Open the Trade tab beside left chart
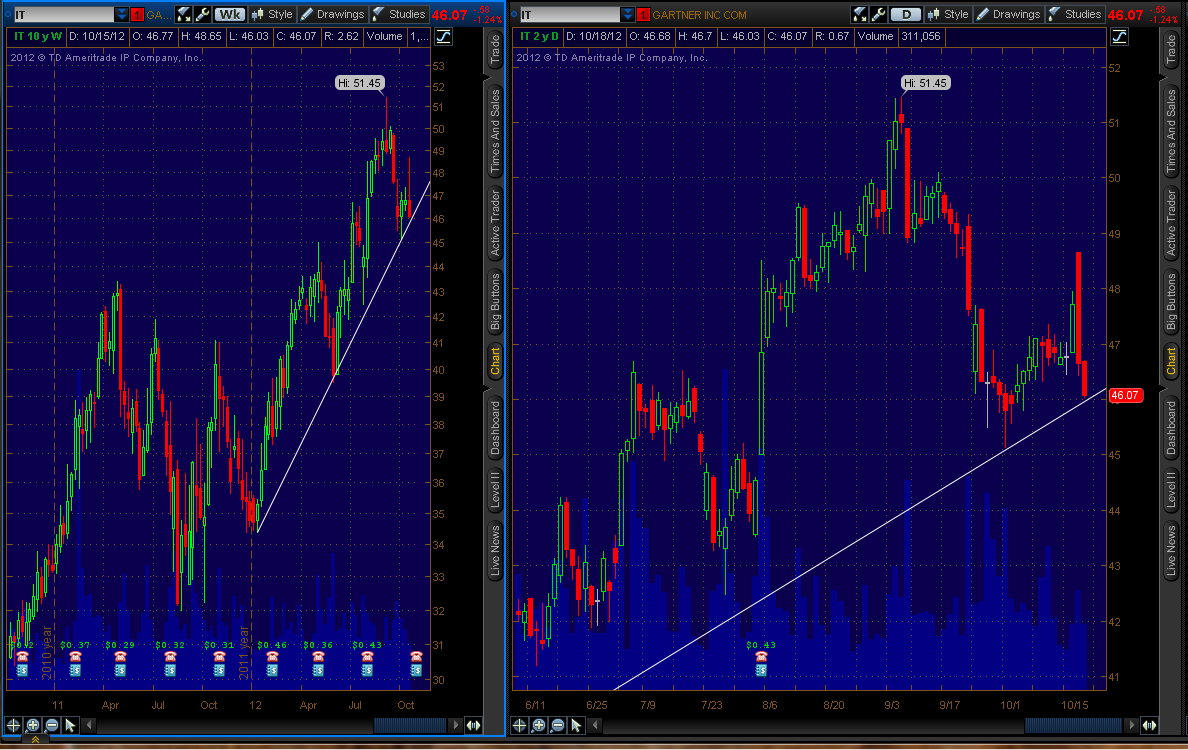This screenshot has height=750, width=1188. tap(494, 51)
